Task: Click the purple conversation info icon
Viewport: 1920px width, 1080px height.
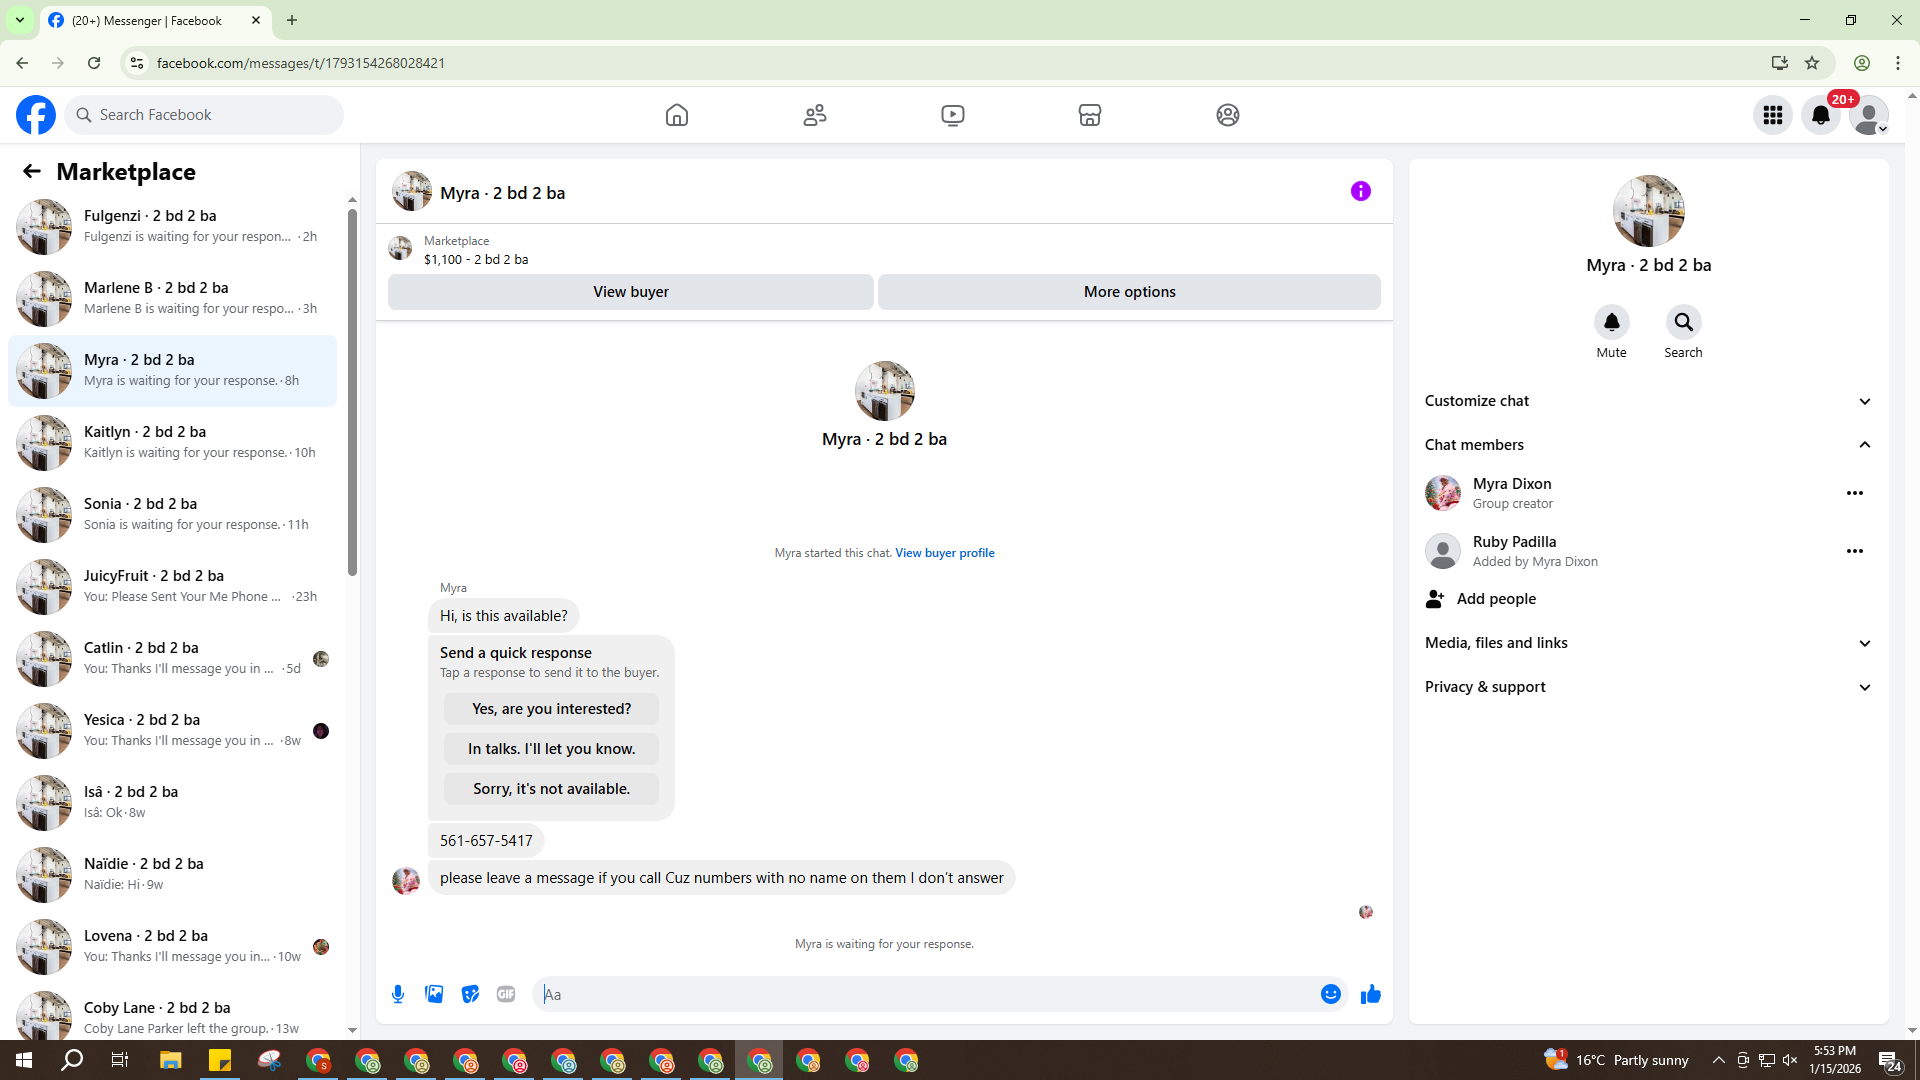Action: click(x=1360, y=191)
